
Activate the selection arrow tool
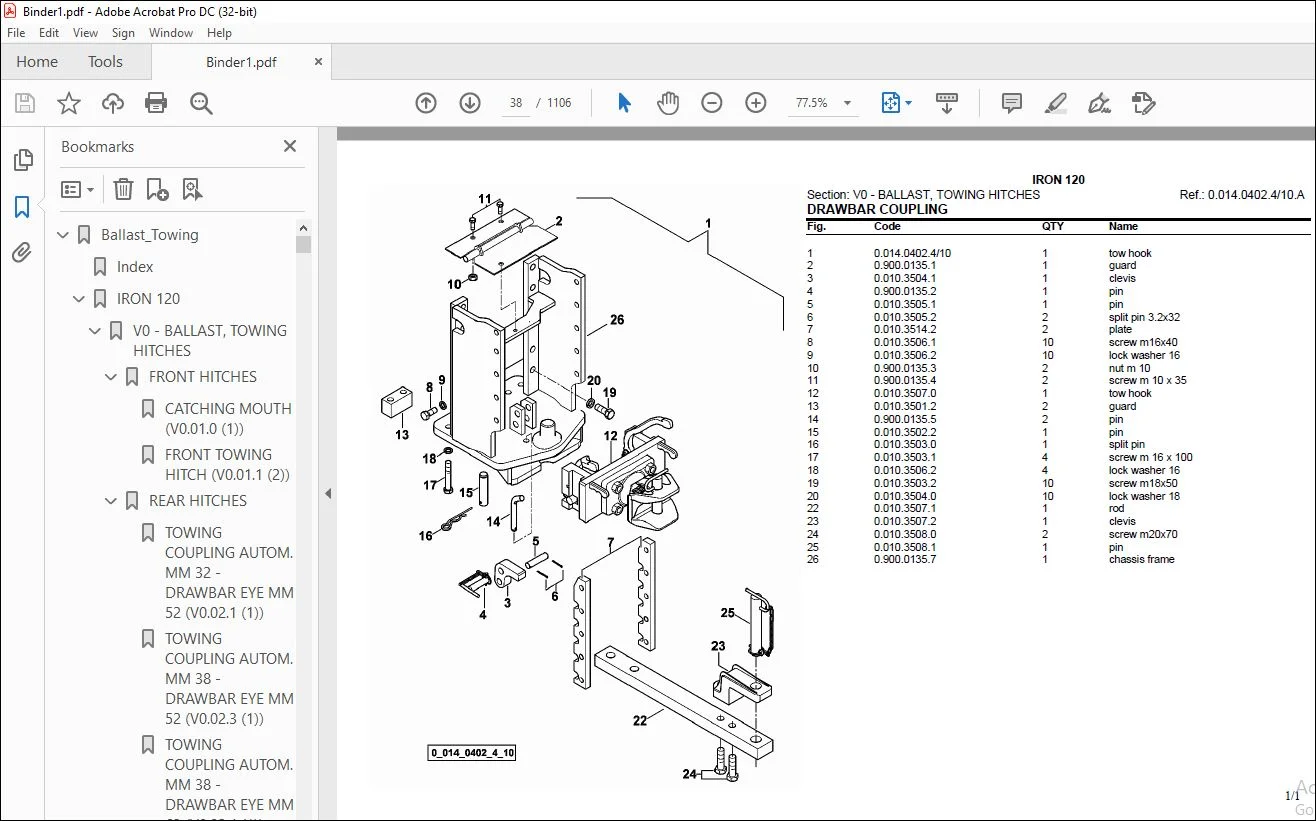[x=624, y=103]
